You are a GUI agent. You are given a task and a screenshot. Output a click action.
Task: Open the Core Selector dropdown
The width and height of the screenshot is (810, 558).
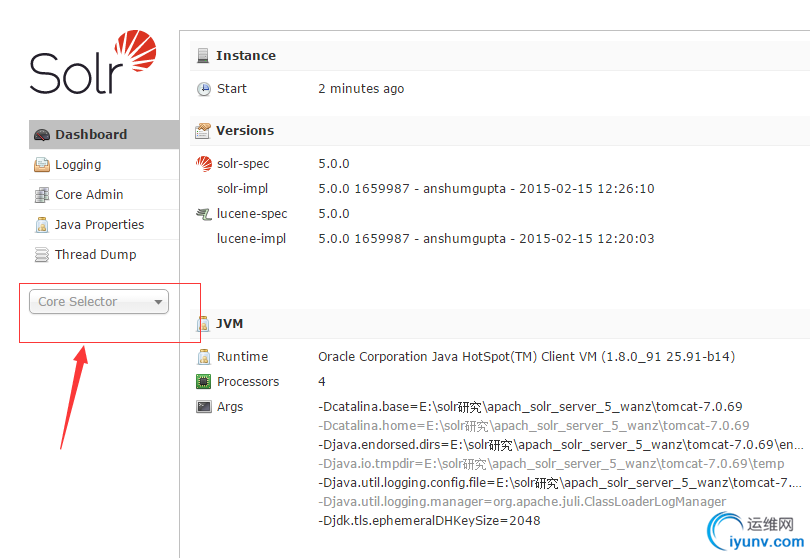point(99,302)
